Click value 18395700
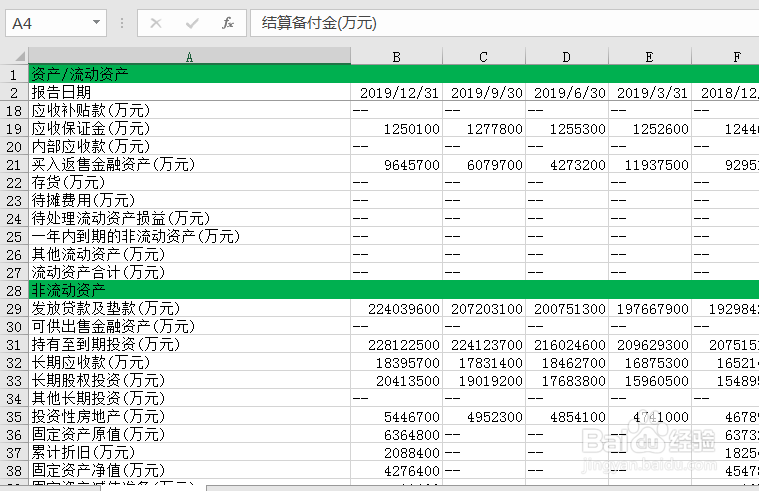Screen dimensions: 759x491 (396, 362)
